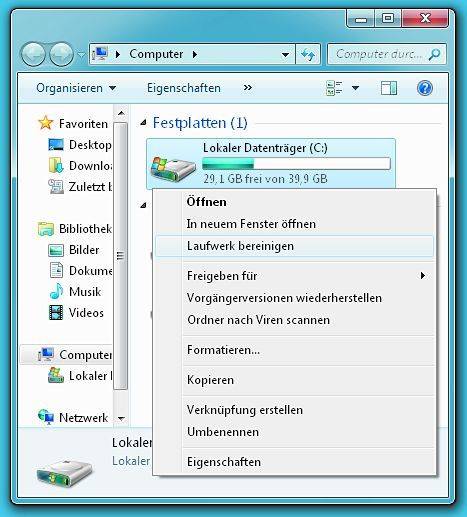467x517 pixels.
Task: Open the Dokumente library
Action: coord(91,271)
